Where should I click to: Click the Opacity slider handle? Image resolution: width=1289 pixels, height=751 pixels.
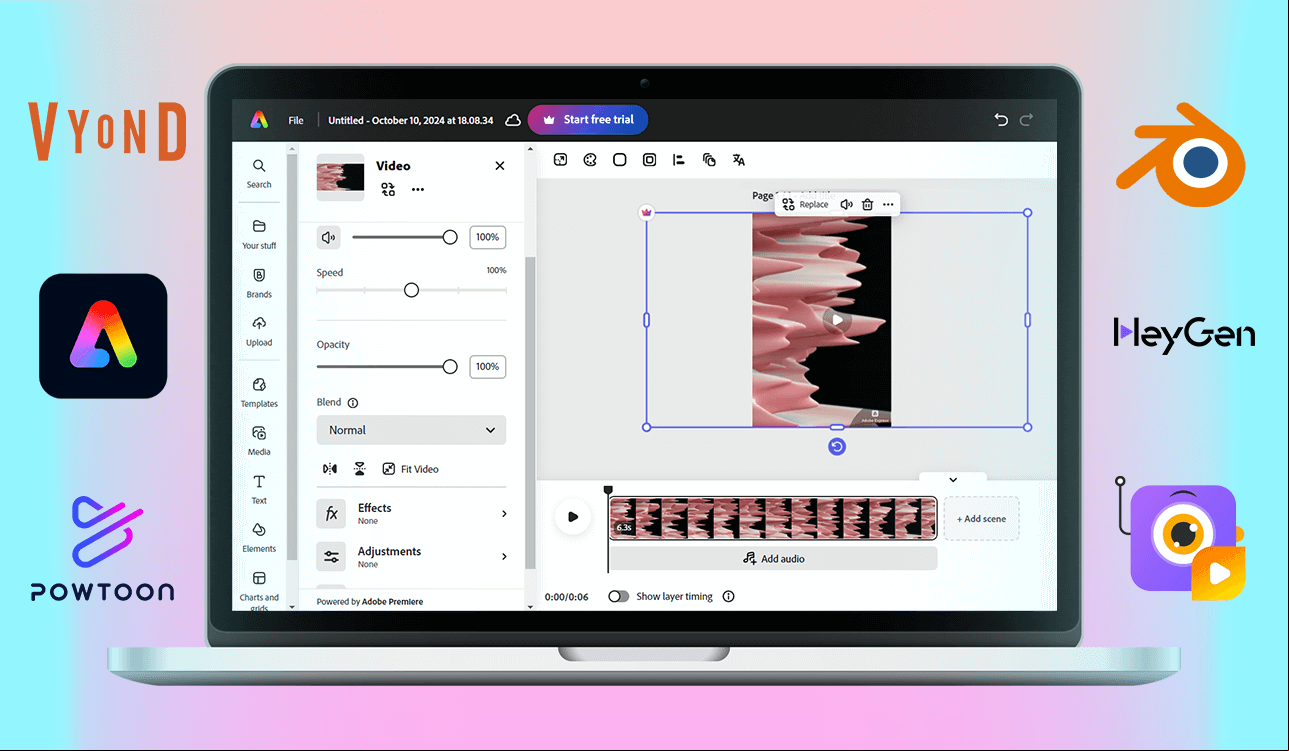tap(450, 367)
